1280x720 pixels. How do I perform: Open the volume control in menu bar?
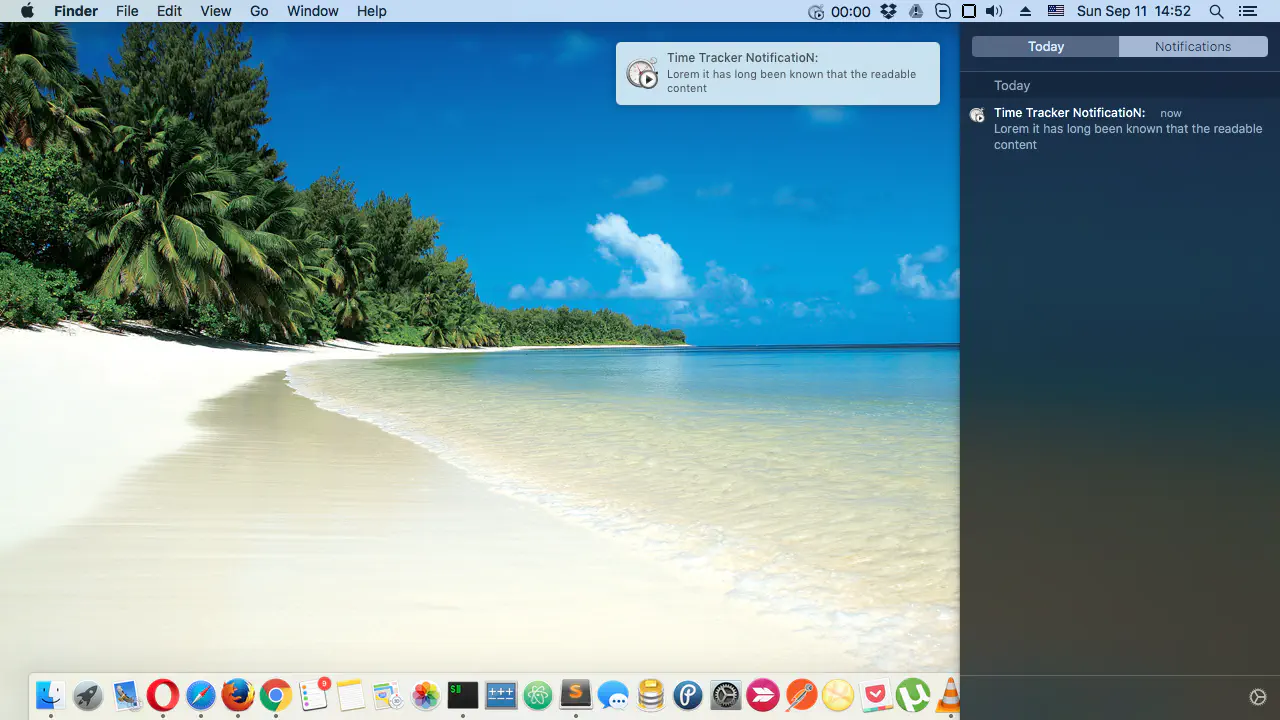[994, 12]
